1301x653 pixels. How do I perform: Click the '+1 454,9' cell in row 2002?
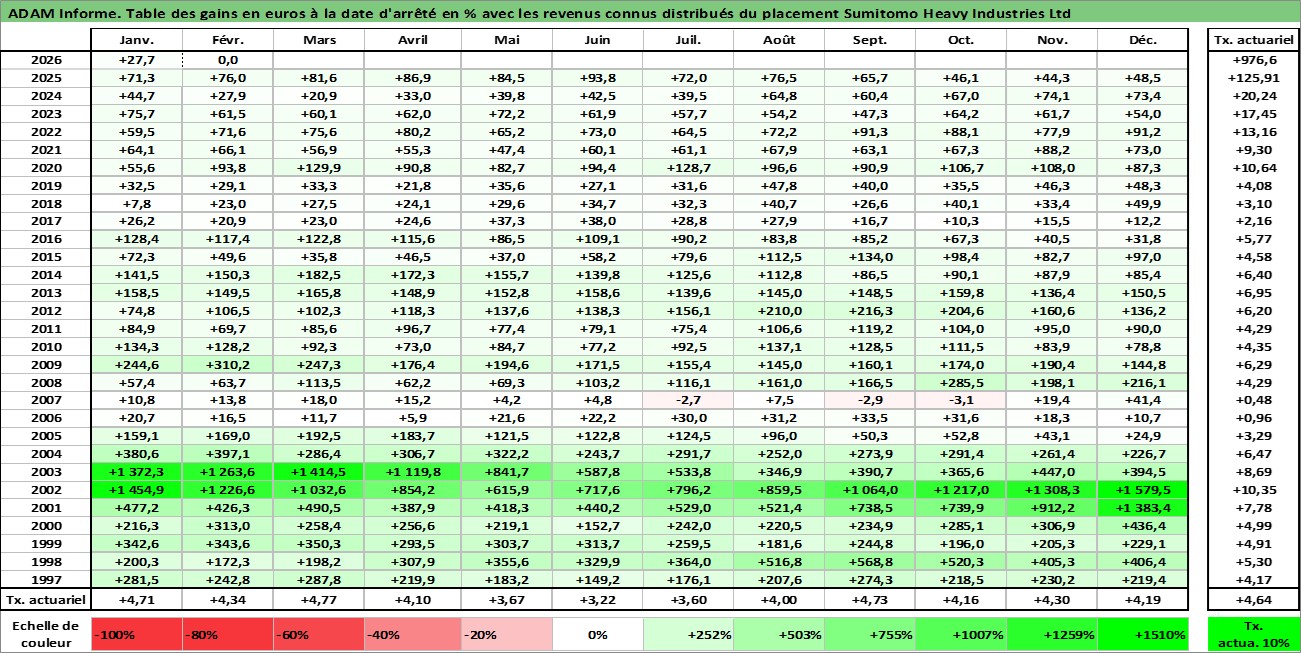pyautogui.click(x=136, y=490)
